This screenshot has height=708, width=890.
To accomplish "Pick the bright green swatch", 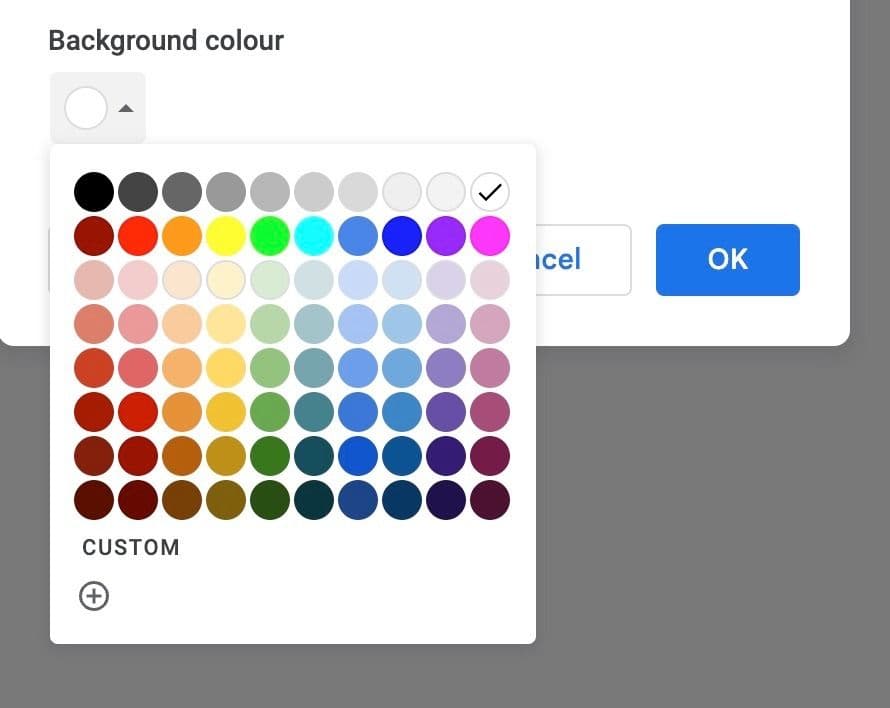I will click(270, 236).
